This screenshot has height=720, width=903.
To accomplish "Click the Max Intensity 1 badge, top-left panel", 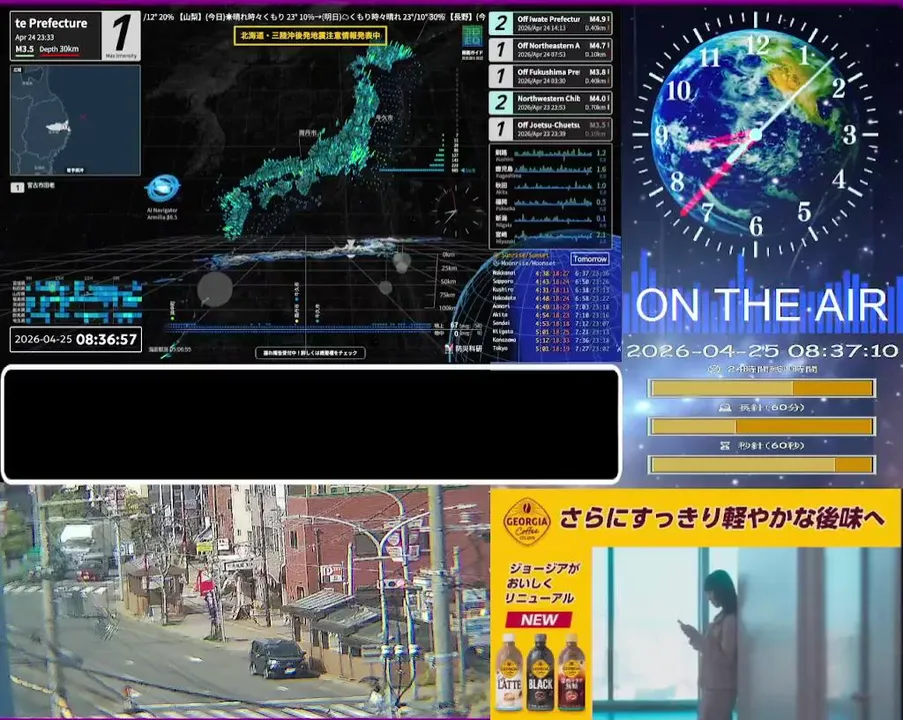I will coord(121,35).
